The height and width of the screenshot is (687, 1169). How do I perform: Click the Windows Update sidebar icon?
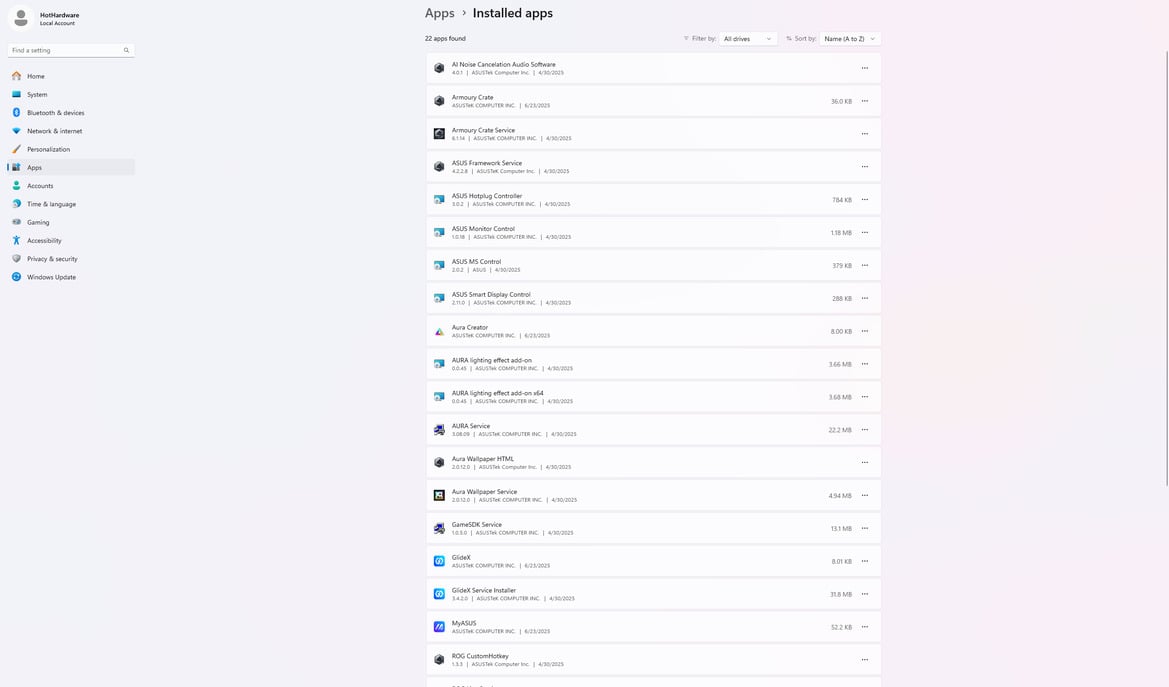click(16, 277)
